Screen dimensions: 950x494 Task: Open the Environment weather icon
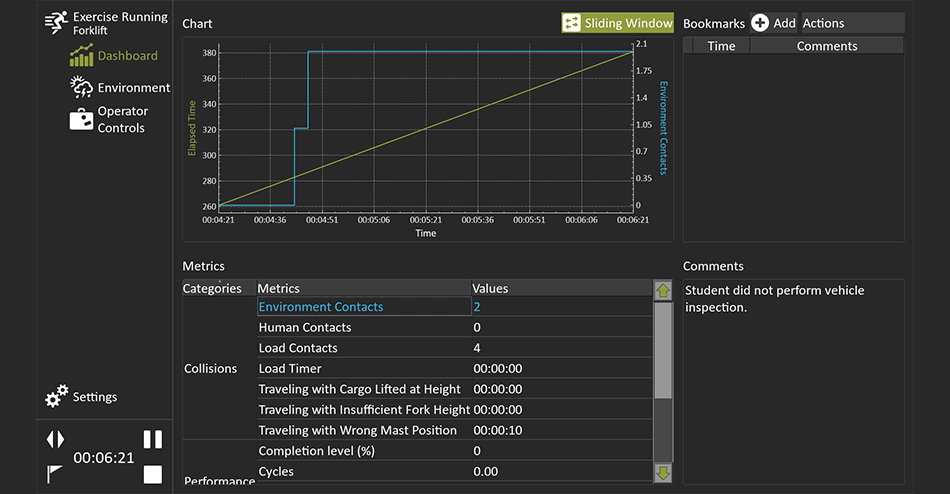[x=81, y=87]
